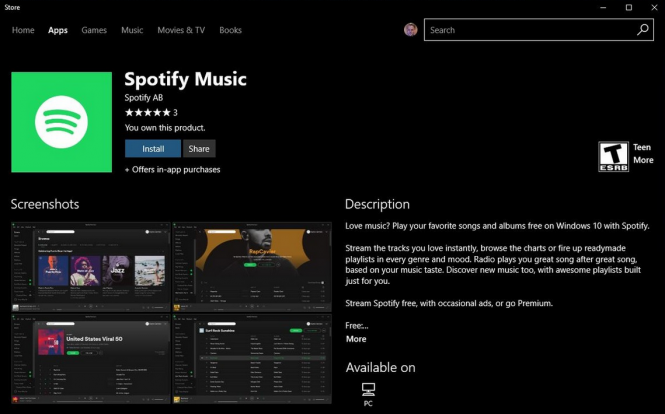Click the ESRB Teen rating icon
Image resolution: width=665 pixels, height=414 pixels.
pyautogui.click(x=612, y=154)
